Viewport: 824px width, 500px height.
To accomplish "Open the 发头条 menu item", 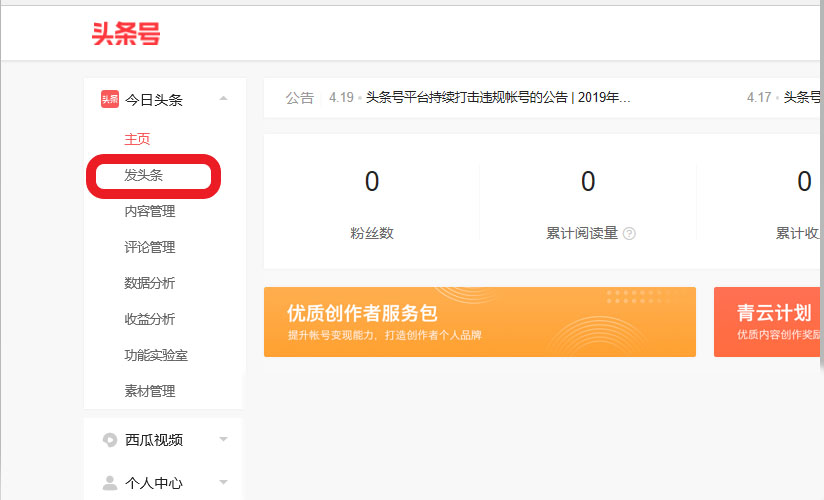I will coord(143,175).
